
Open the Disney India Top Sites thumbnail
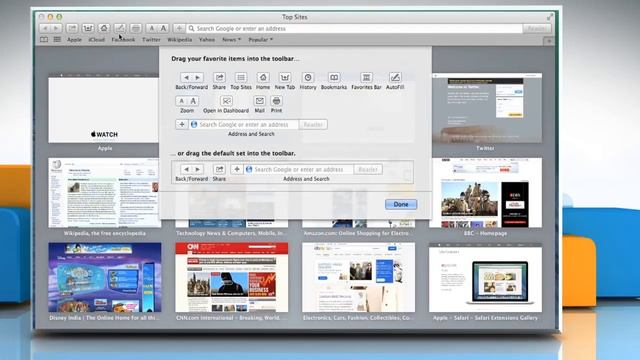[x=104, y=278]
